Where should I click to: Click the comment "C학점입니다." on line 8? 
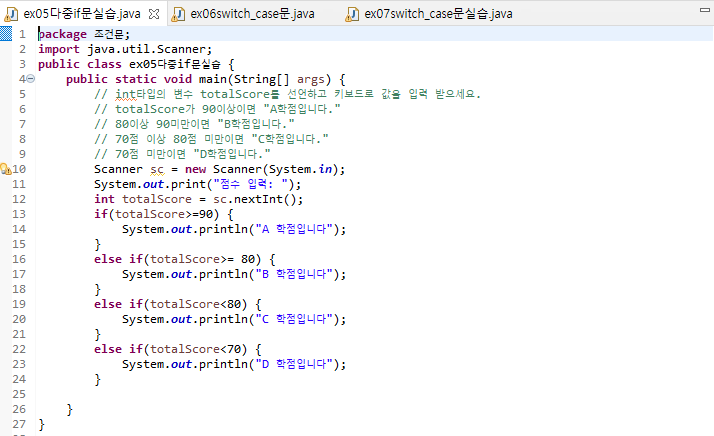(x=290, y=139)
